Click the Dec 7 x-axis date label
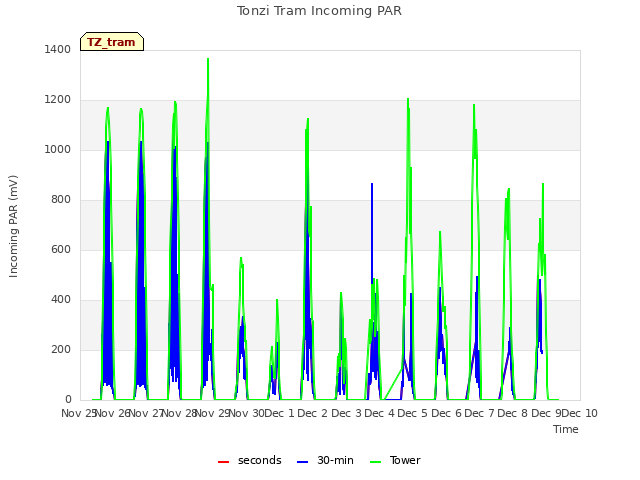Image resolution: width=640 pixels, height=480 pixels. point(480,413)
